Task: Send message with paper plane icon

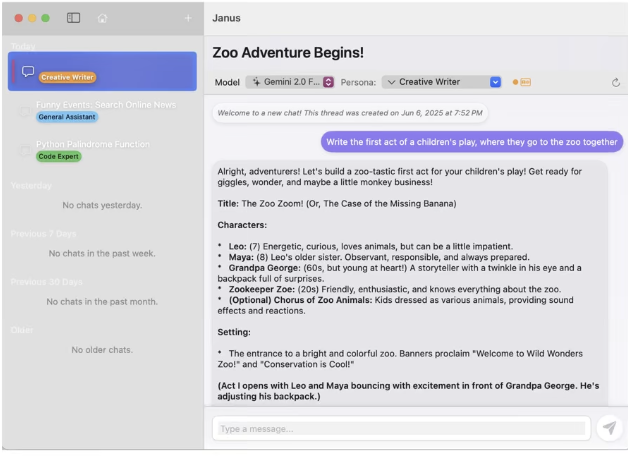Action: (x=608, y=428)
